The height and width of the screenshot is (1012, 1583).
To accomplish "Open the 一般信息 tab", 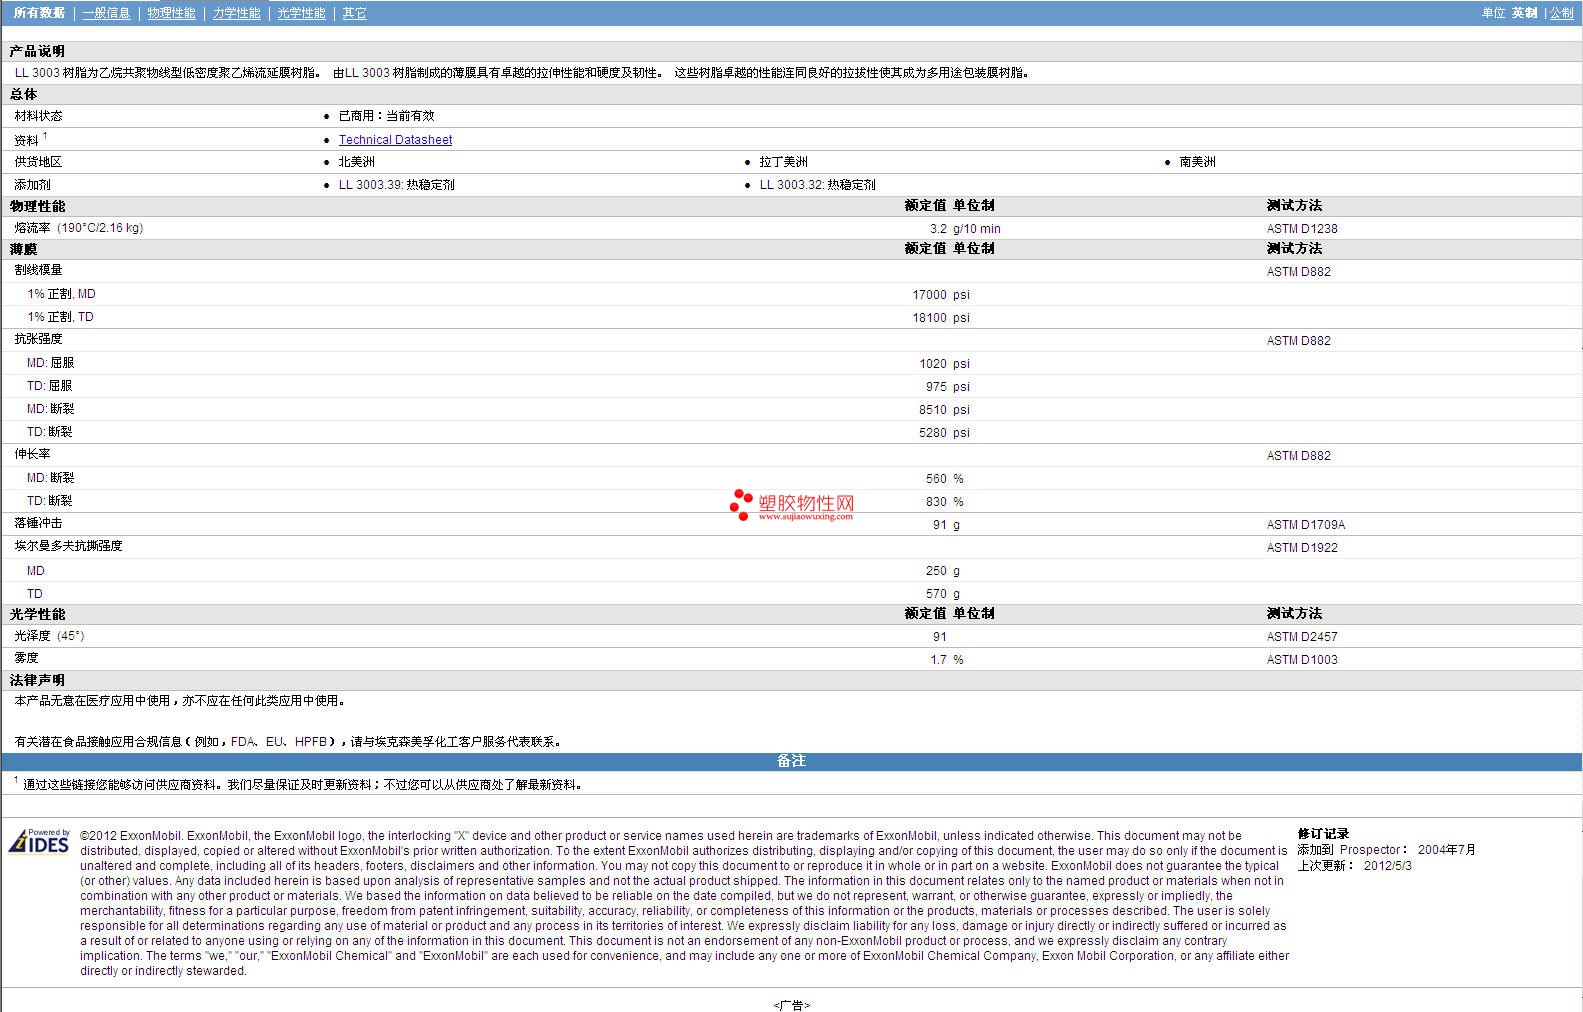I will [106, 13].
